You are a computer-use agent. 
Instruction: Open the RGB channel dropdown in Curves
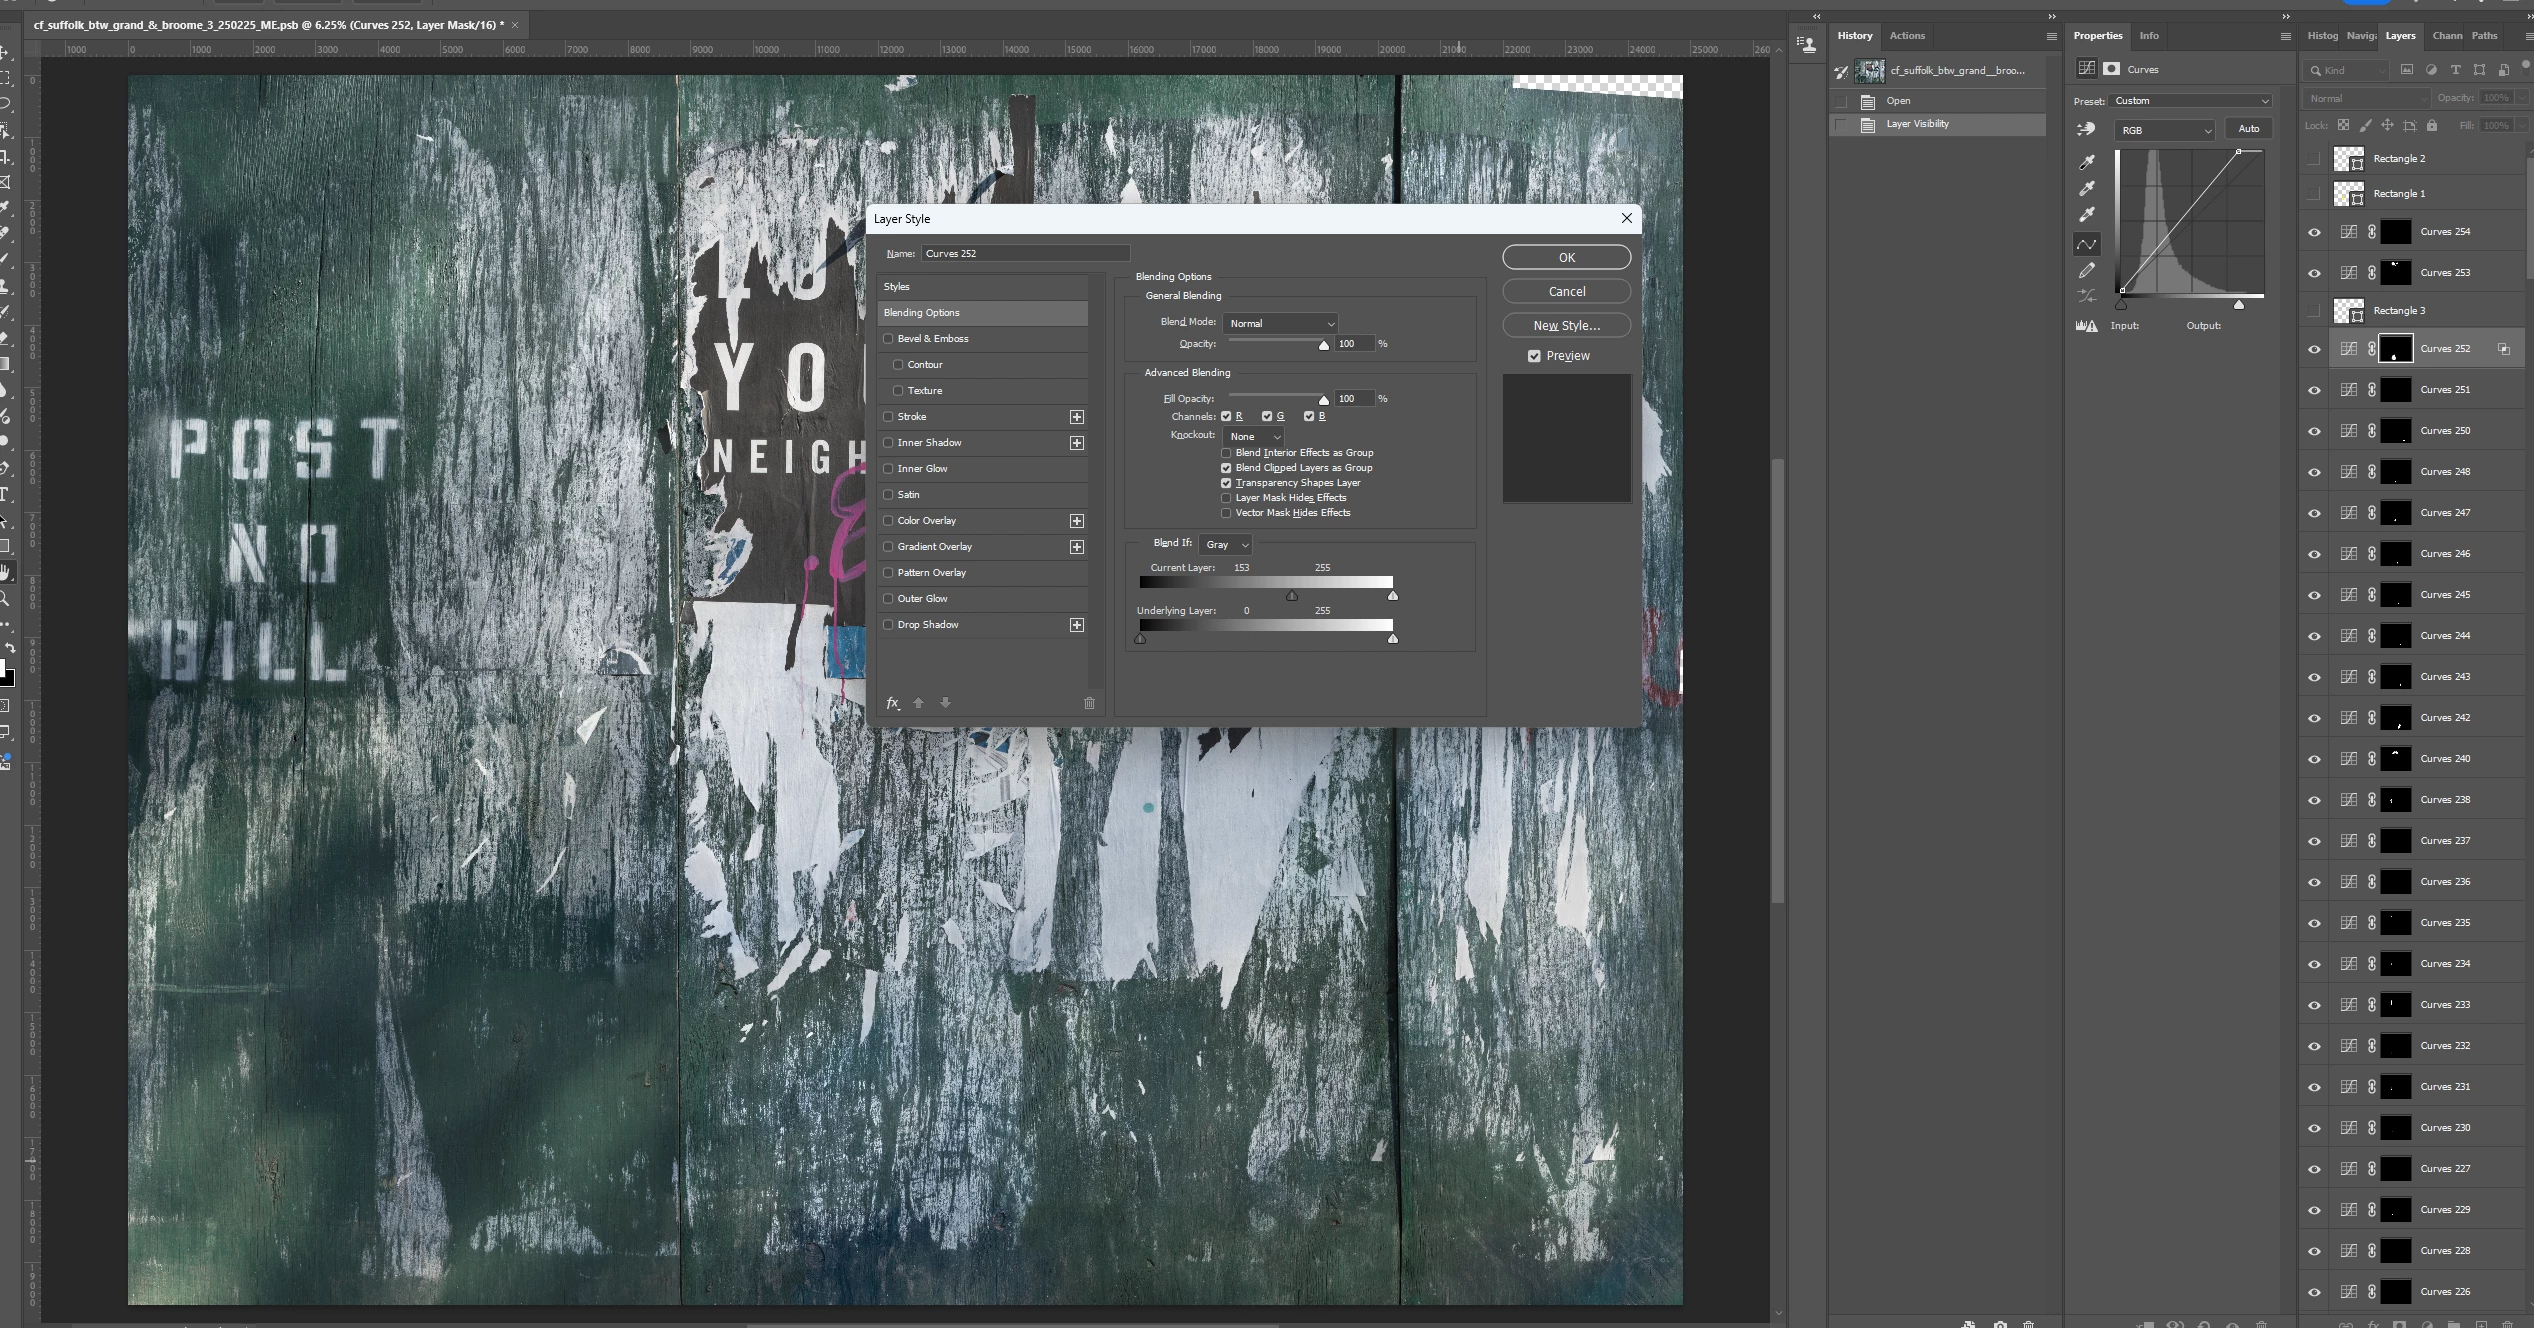(x=2166, y=130)
